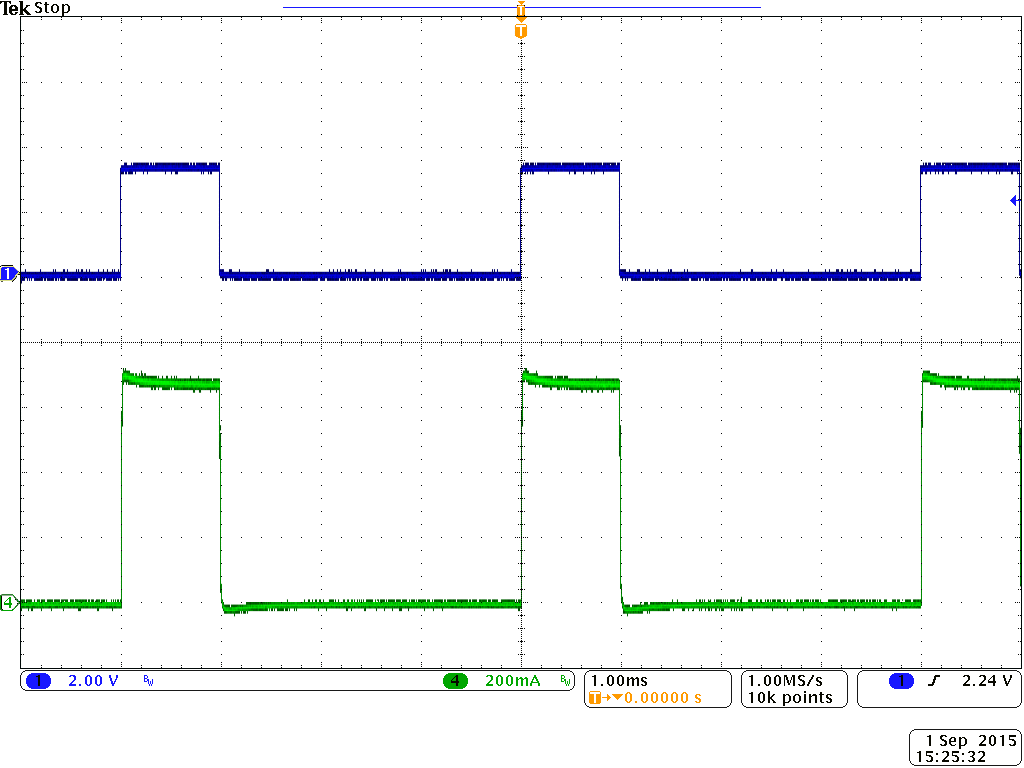
Task: Select the orange trigger position marker
Action: tap(519, 12)
